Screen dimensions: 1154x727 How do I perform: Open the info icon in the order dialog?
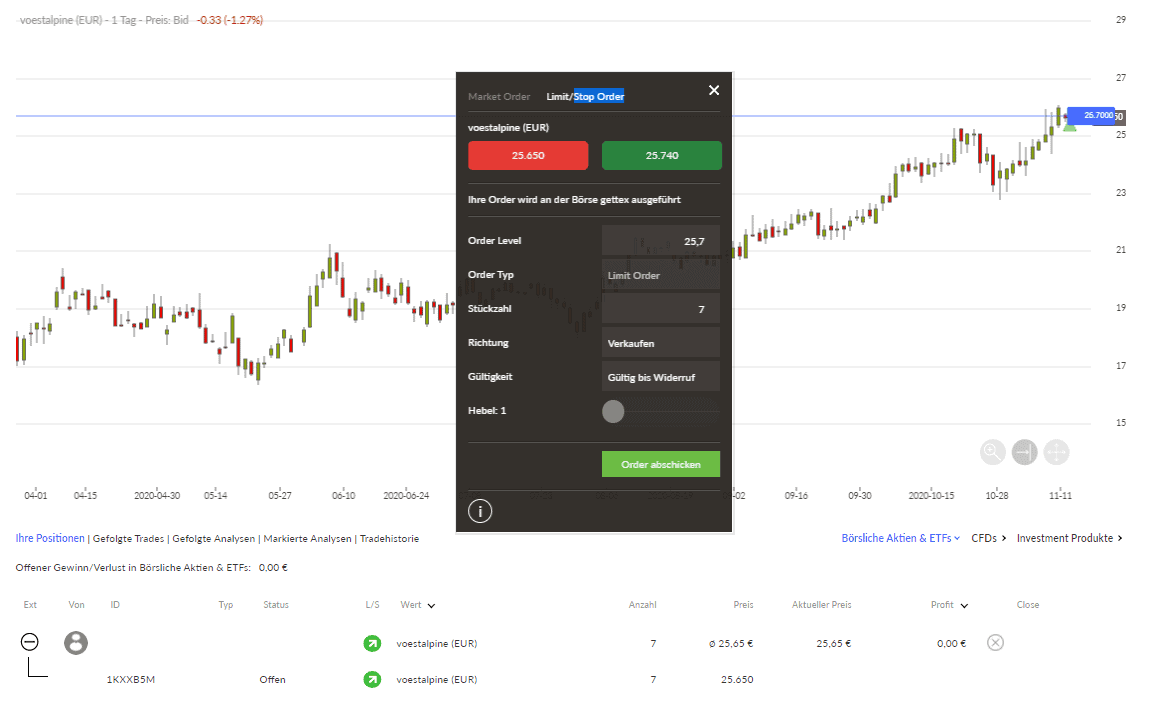480,511
